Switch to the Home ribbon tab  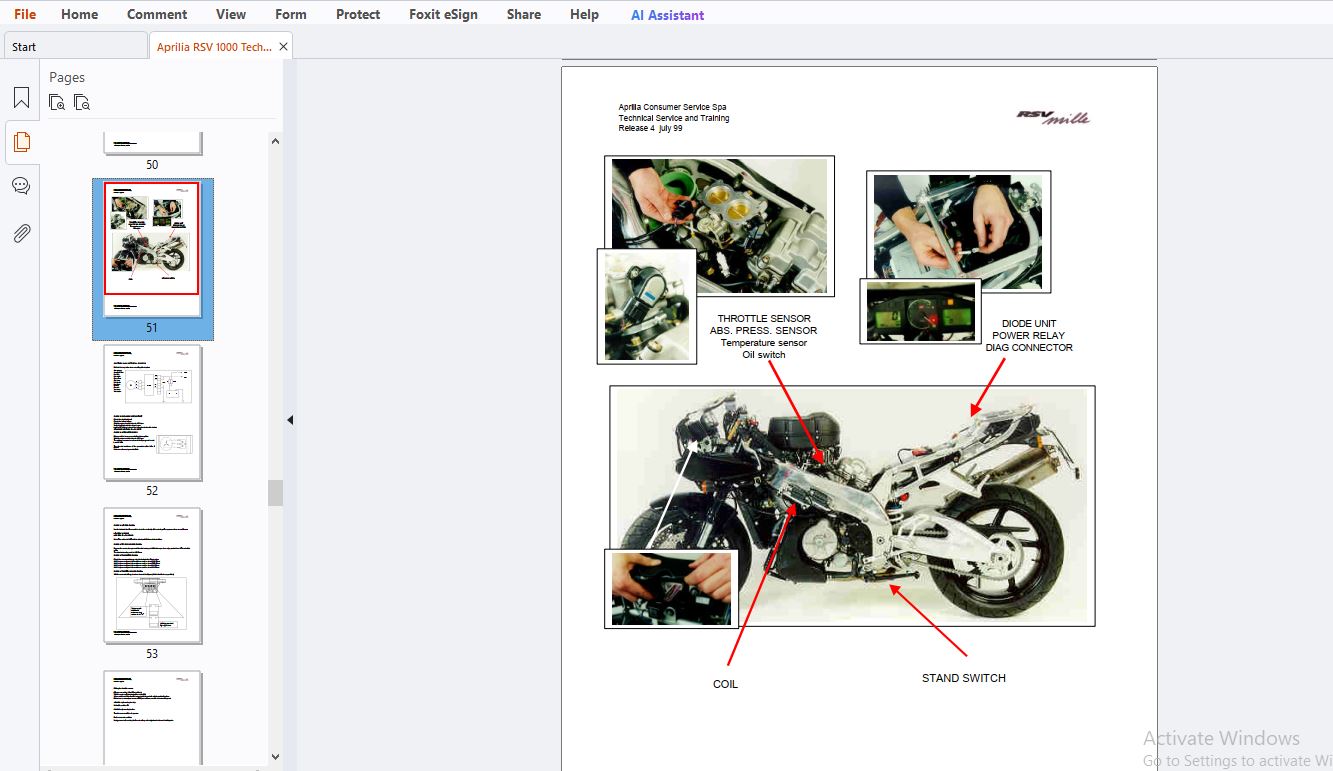click(x=79, y=14)
